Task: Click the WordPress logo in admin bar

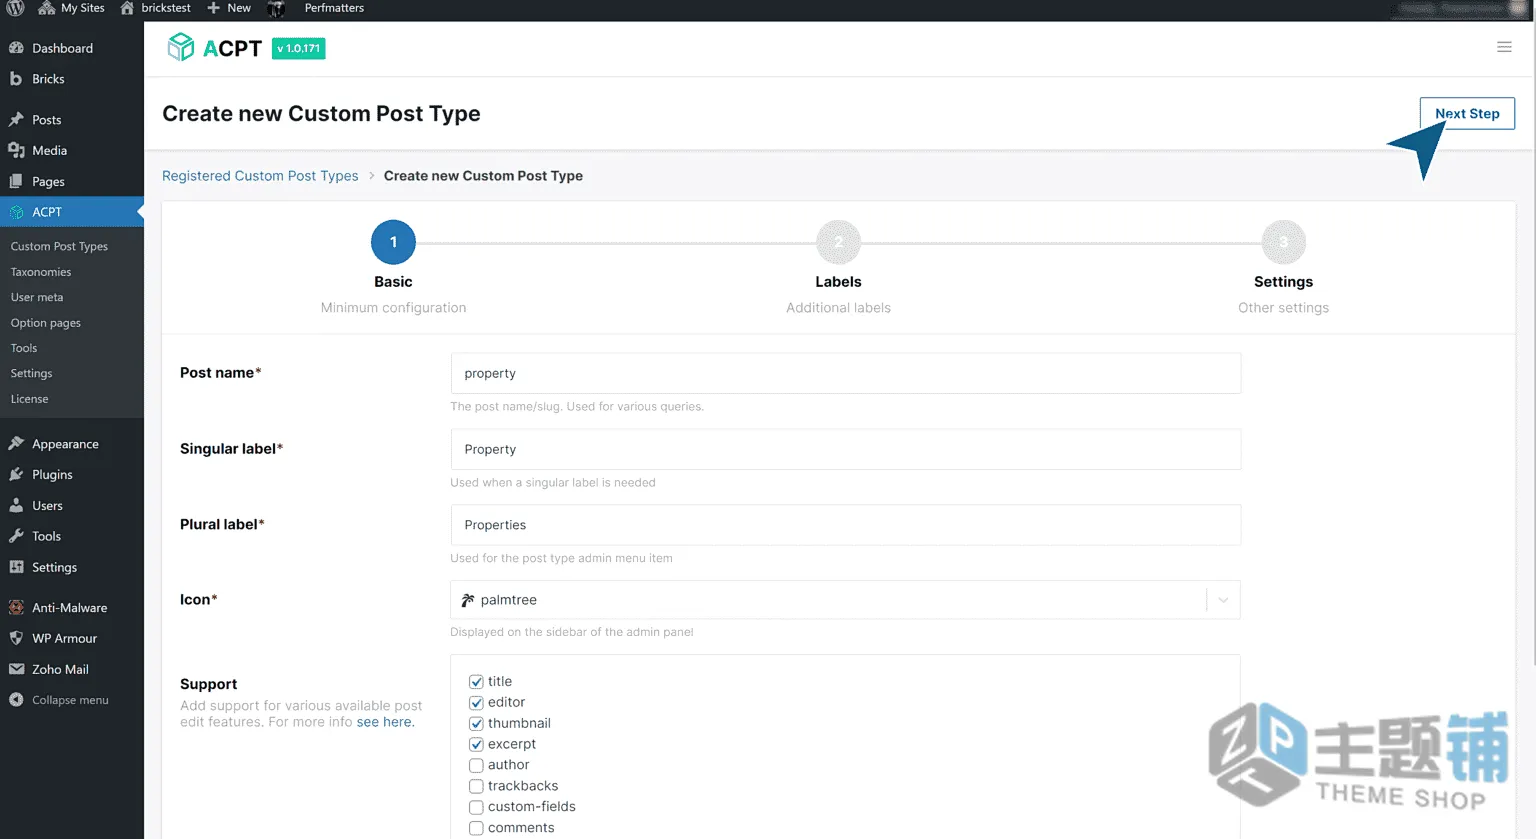Action: pos(15,8)
